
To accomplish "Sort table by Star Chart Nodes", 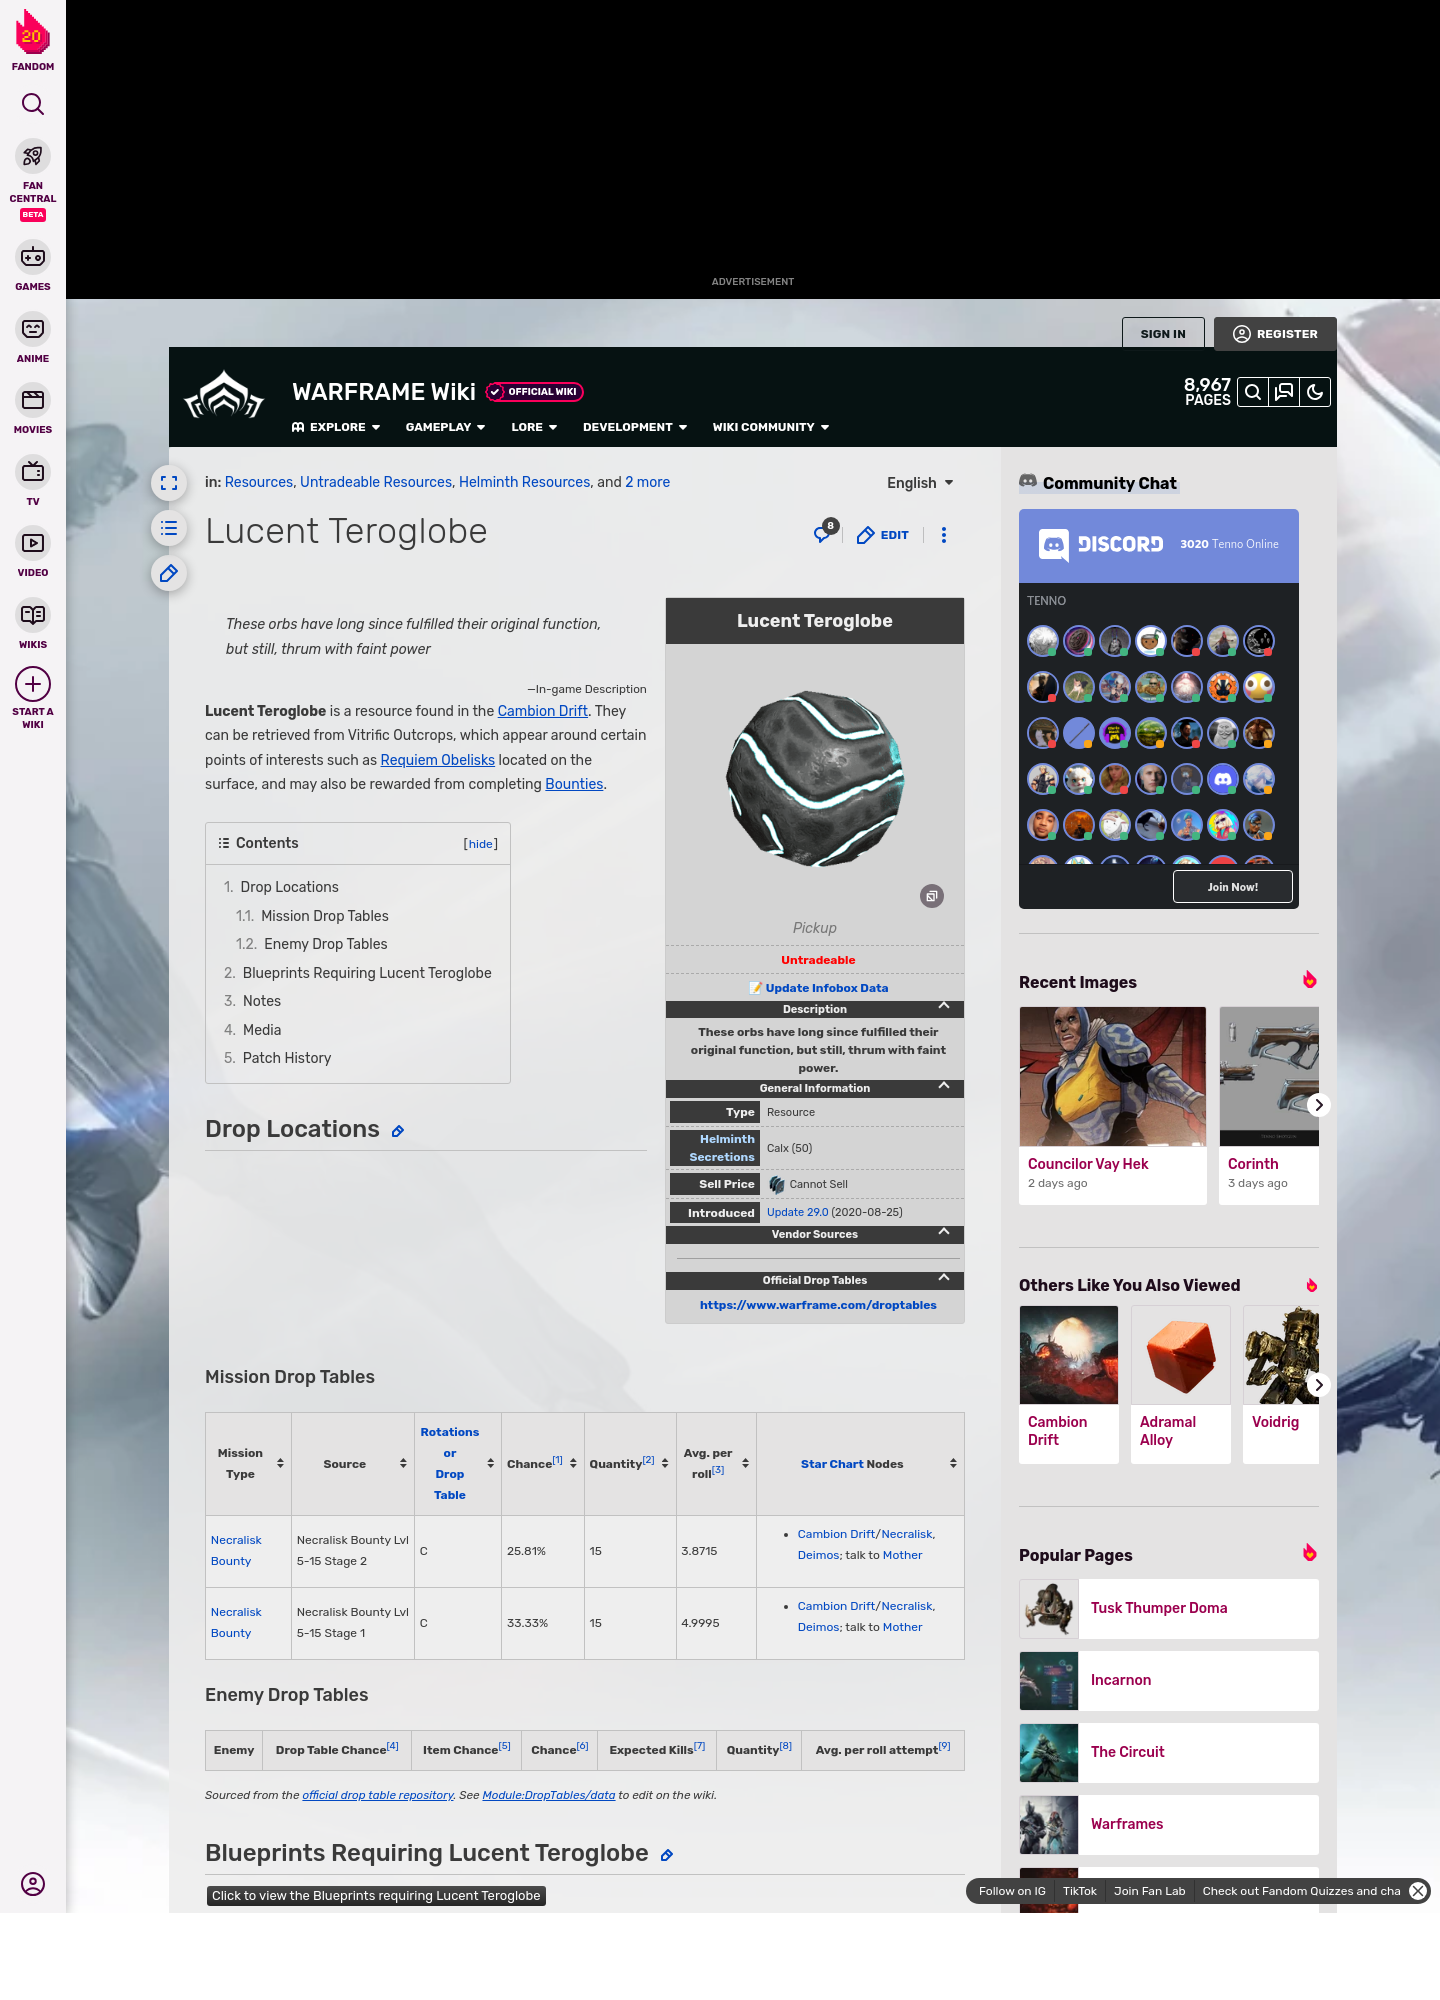I will pos(953,1464).
